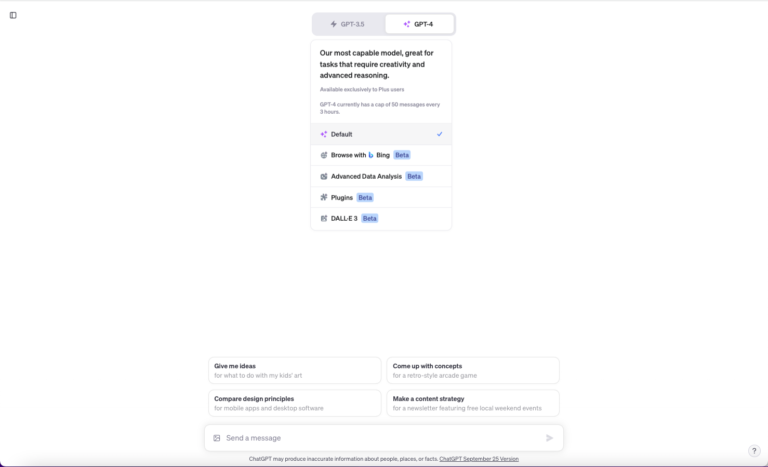The width and height of the screenshot is (768, 467).
Task: Switch to the GPT-3.5 model tab
Action: [x=348, y=24]
